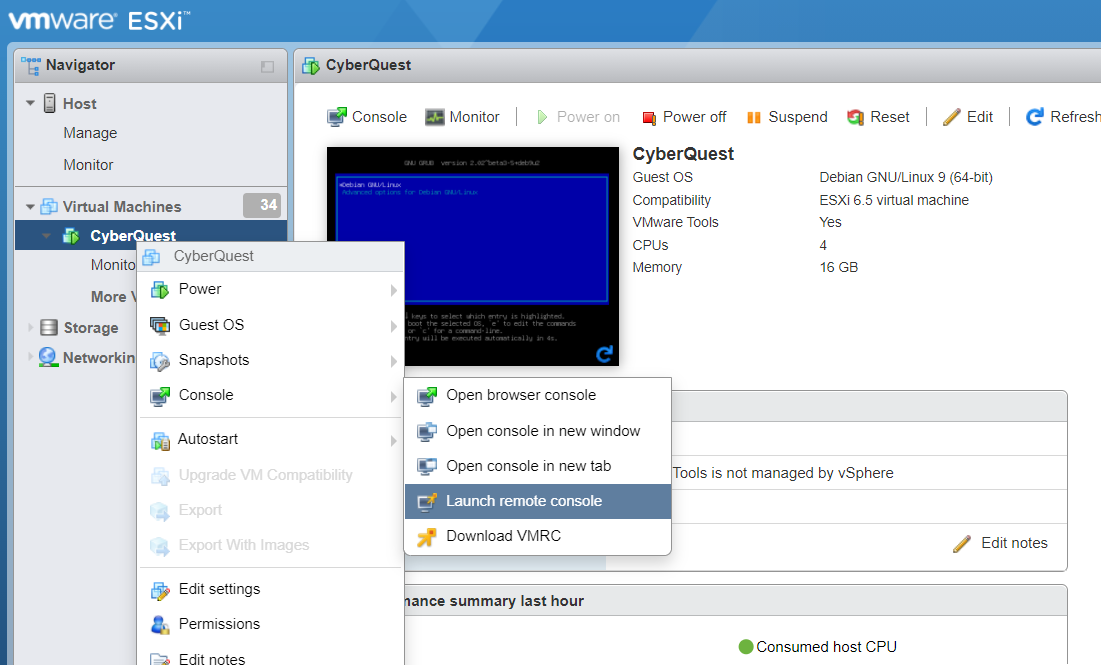
Task: Open Autostart in the context menu
Action: 271,440
